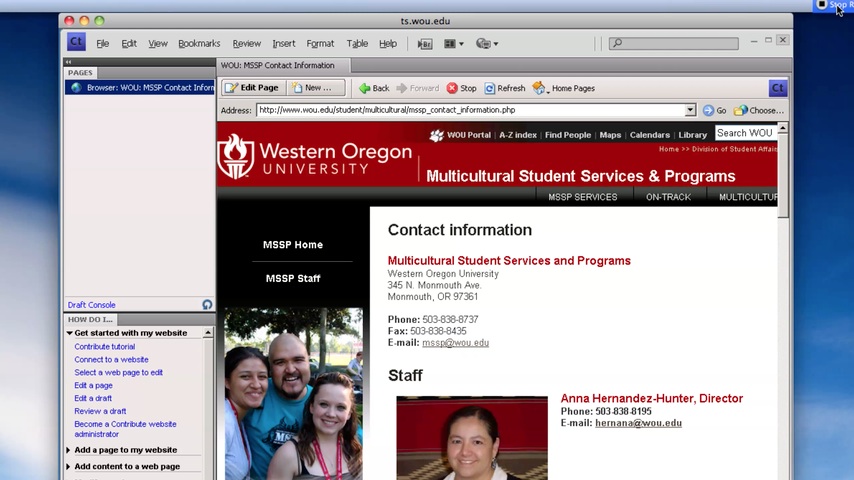This screenshot has height=480, width=854.
Task: Open the Bookmarks menu
Action: point(199,44)
